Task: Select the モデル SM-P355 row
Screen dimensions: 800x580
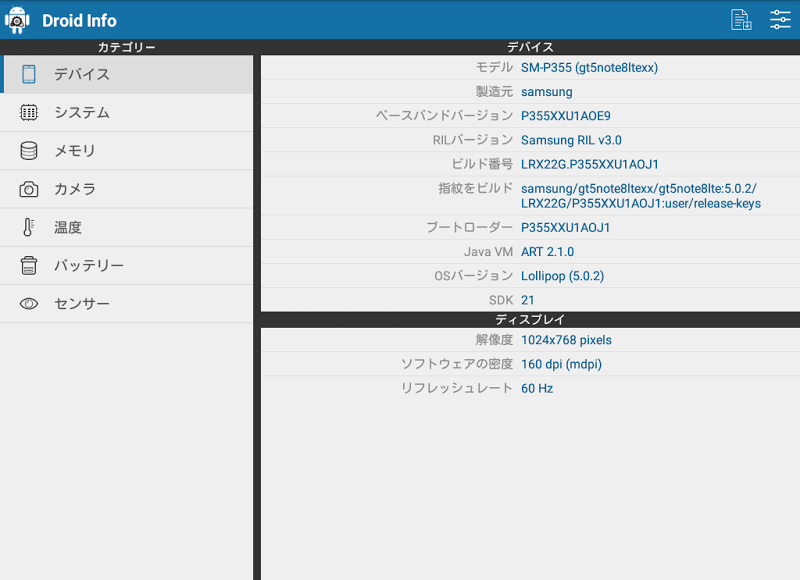Action: coord(530,68)
